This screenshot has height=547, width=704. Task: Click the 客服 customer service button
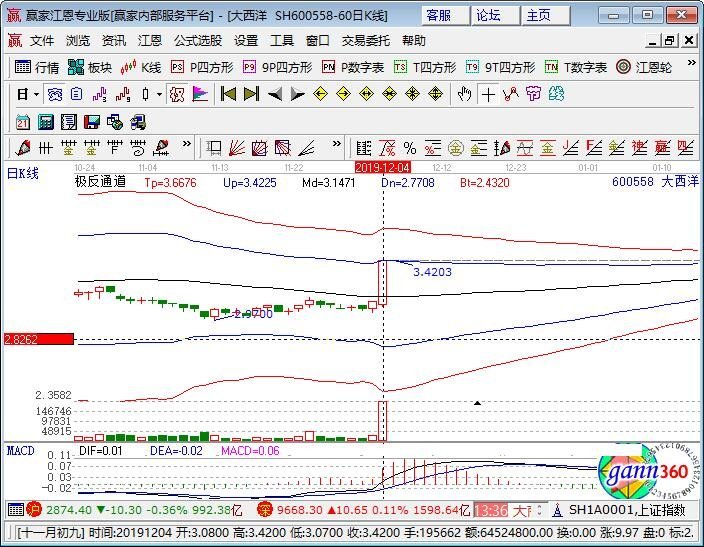(x=445, y=16)
